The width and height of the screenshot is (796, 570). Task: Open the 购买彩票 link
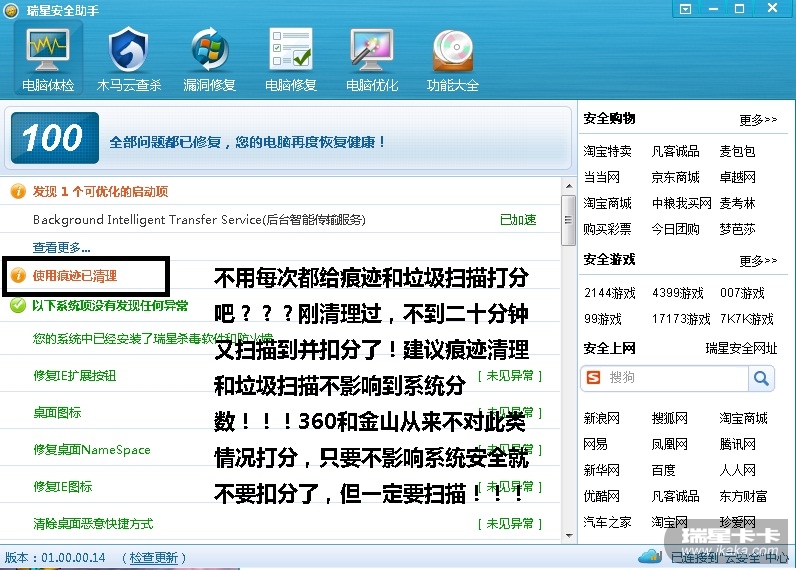(607, 229)
